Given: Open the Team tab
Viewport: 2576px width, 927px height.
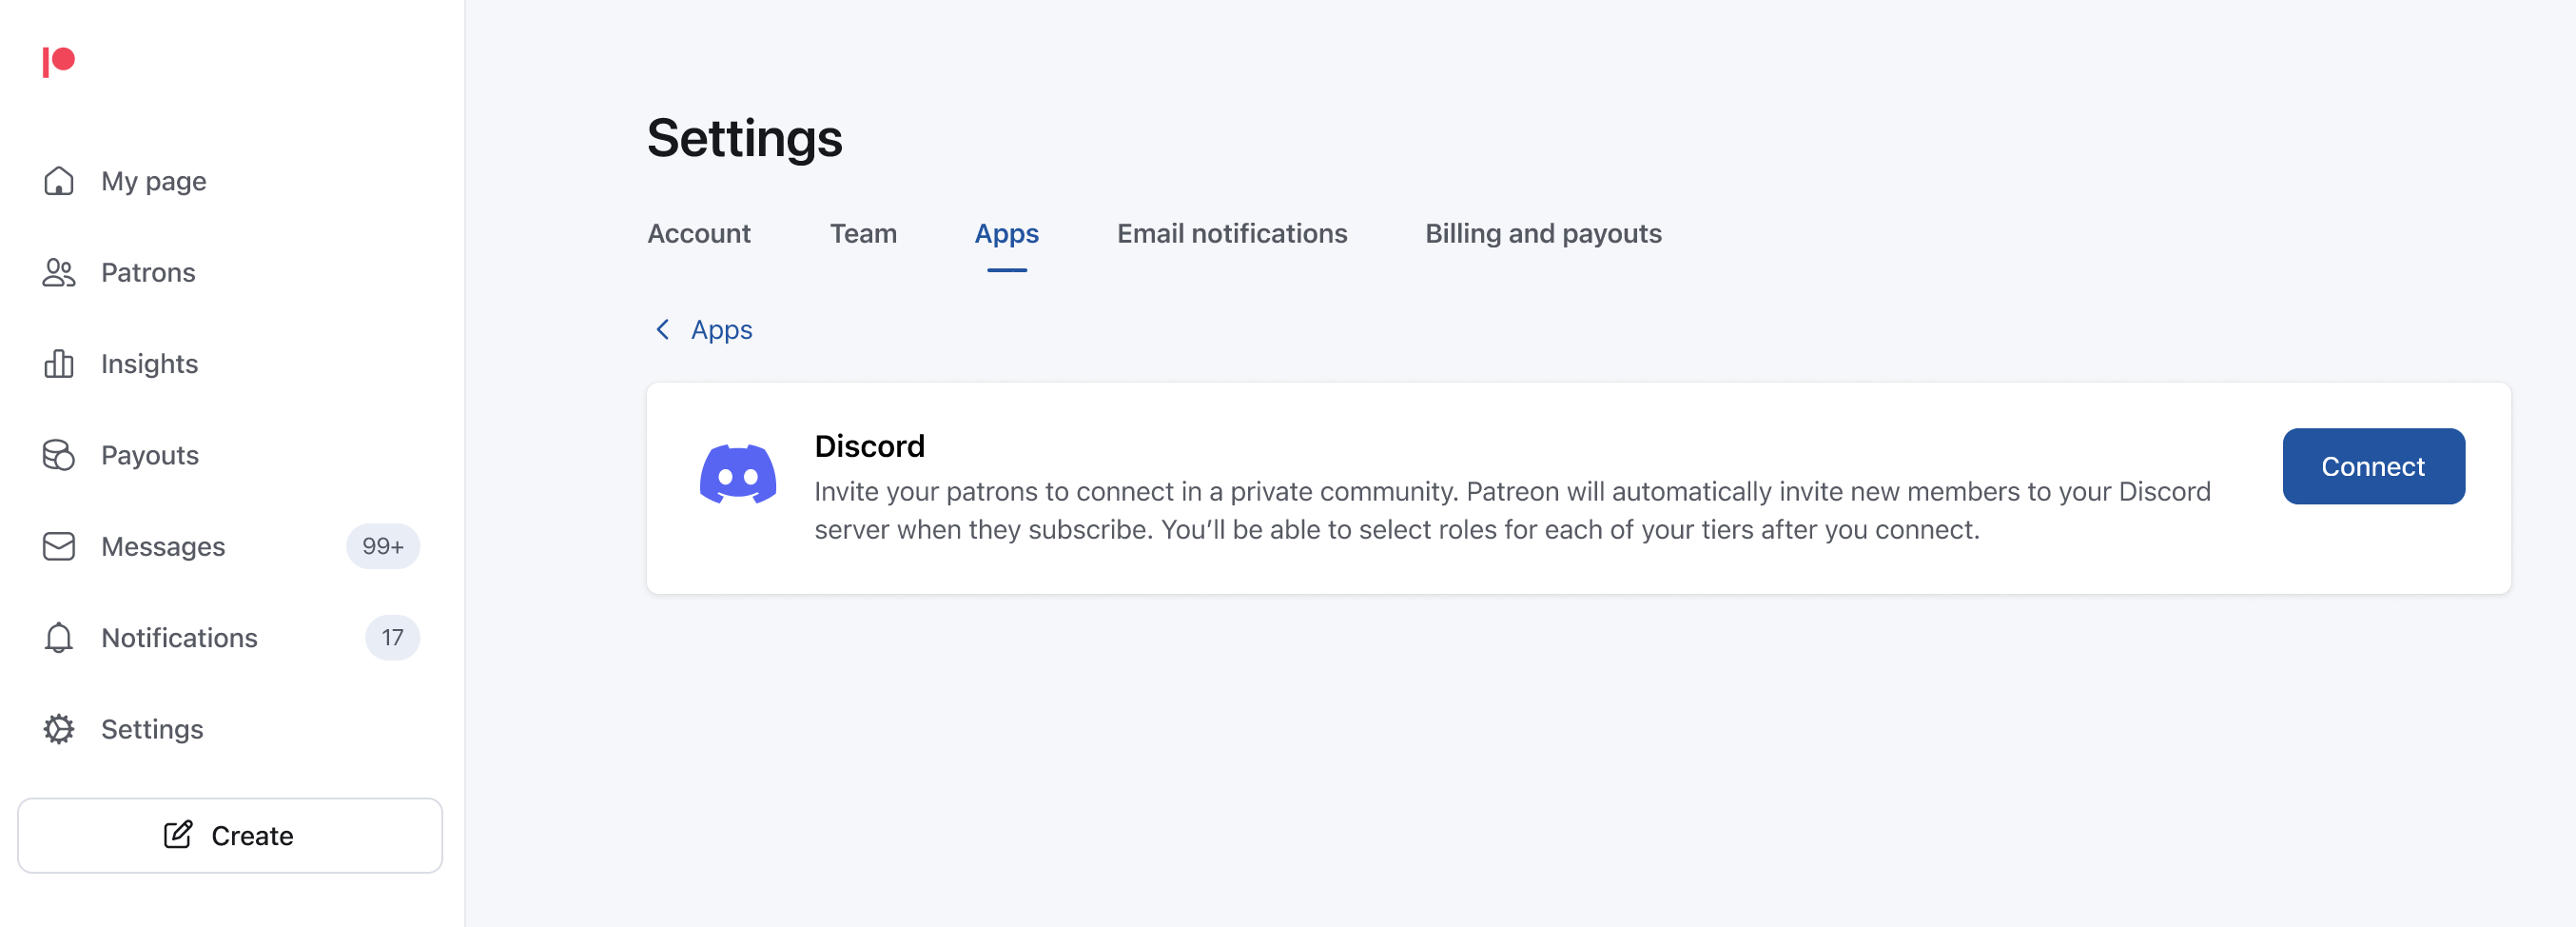Looking at the screenshot, I should click(x=863, y=234).
